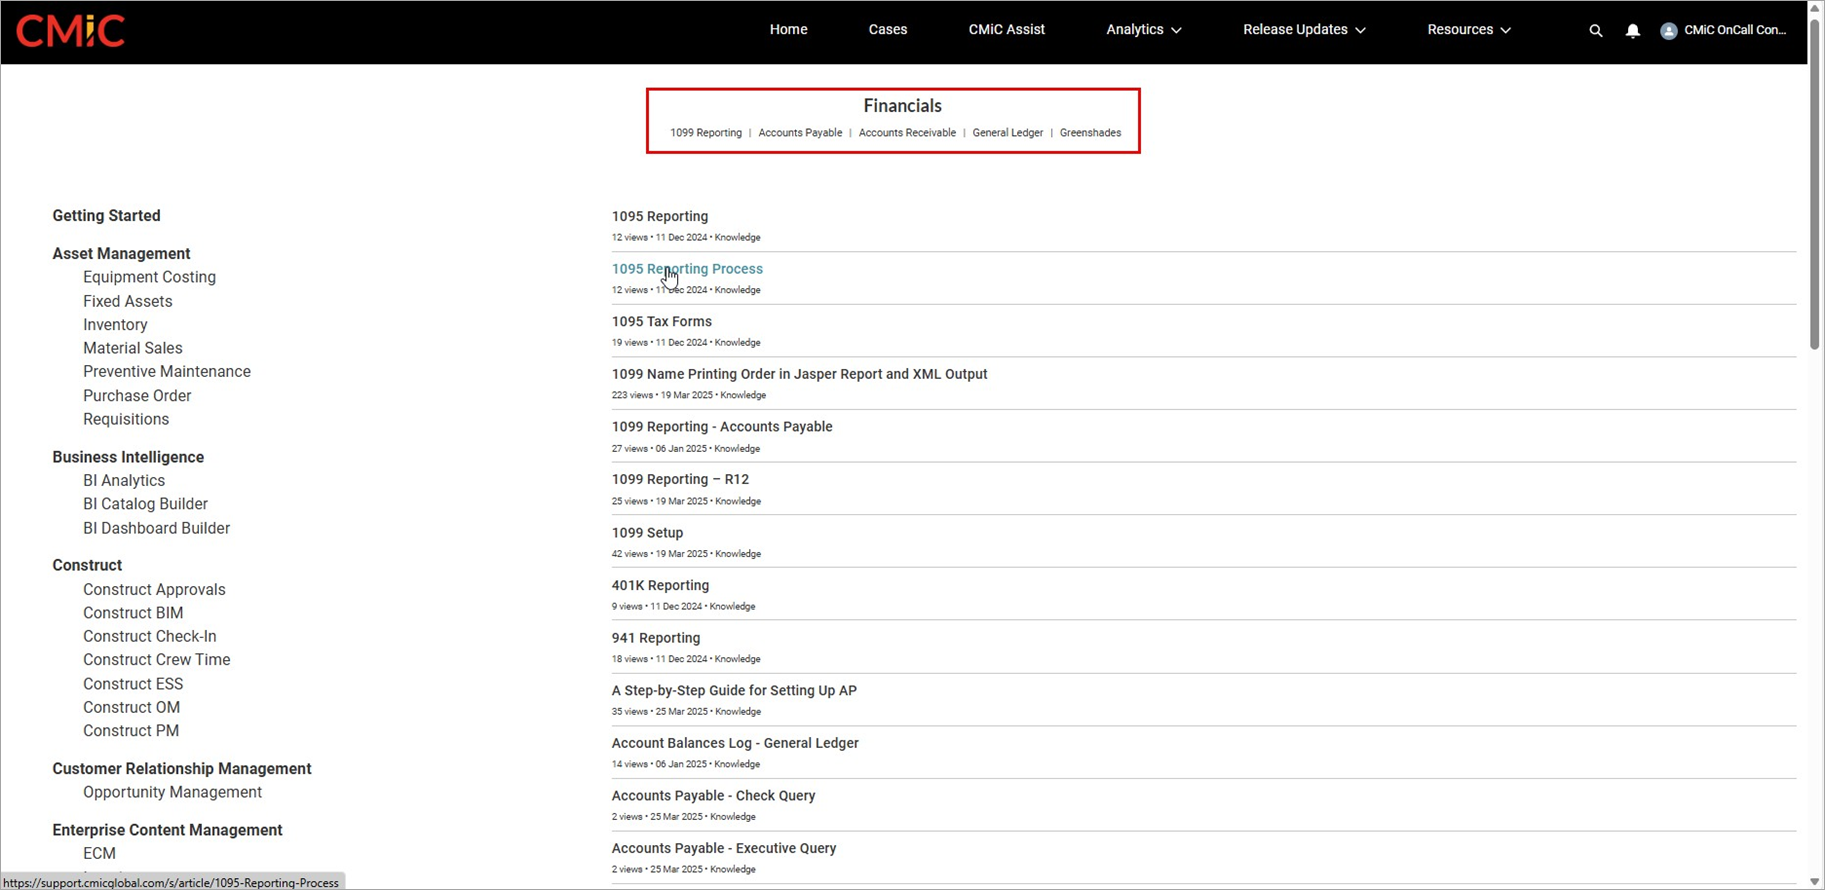Click the scrollbar up arrow

click(x=1815, y=7)
